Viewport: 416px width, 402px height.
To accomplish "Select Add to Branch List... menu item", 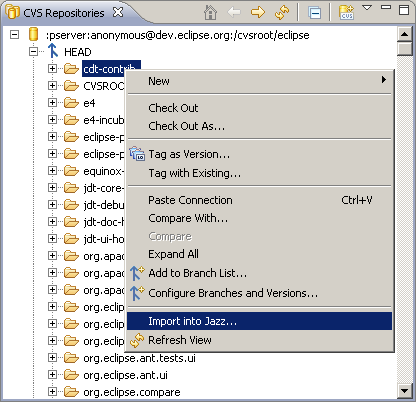I will click(x=260, y=273).
